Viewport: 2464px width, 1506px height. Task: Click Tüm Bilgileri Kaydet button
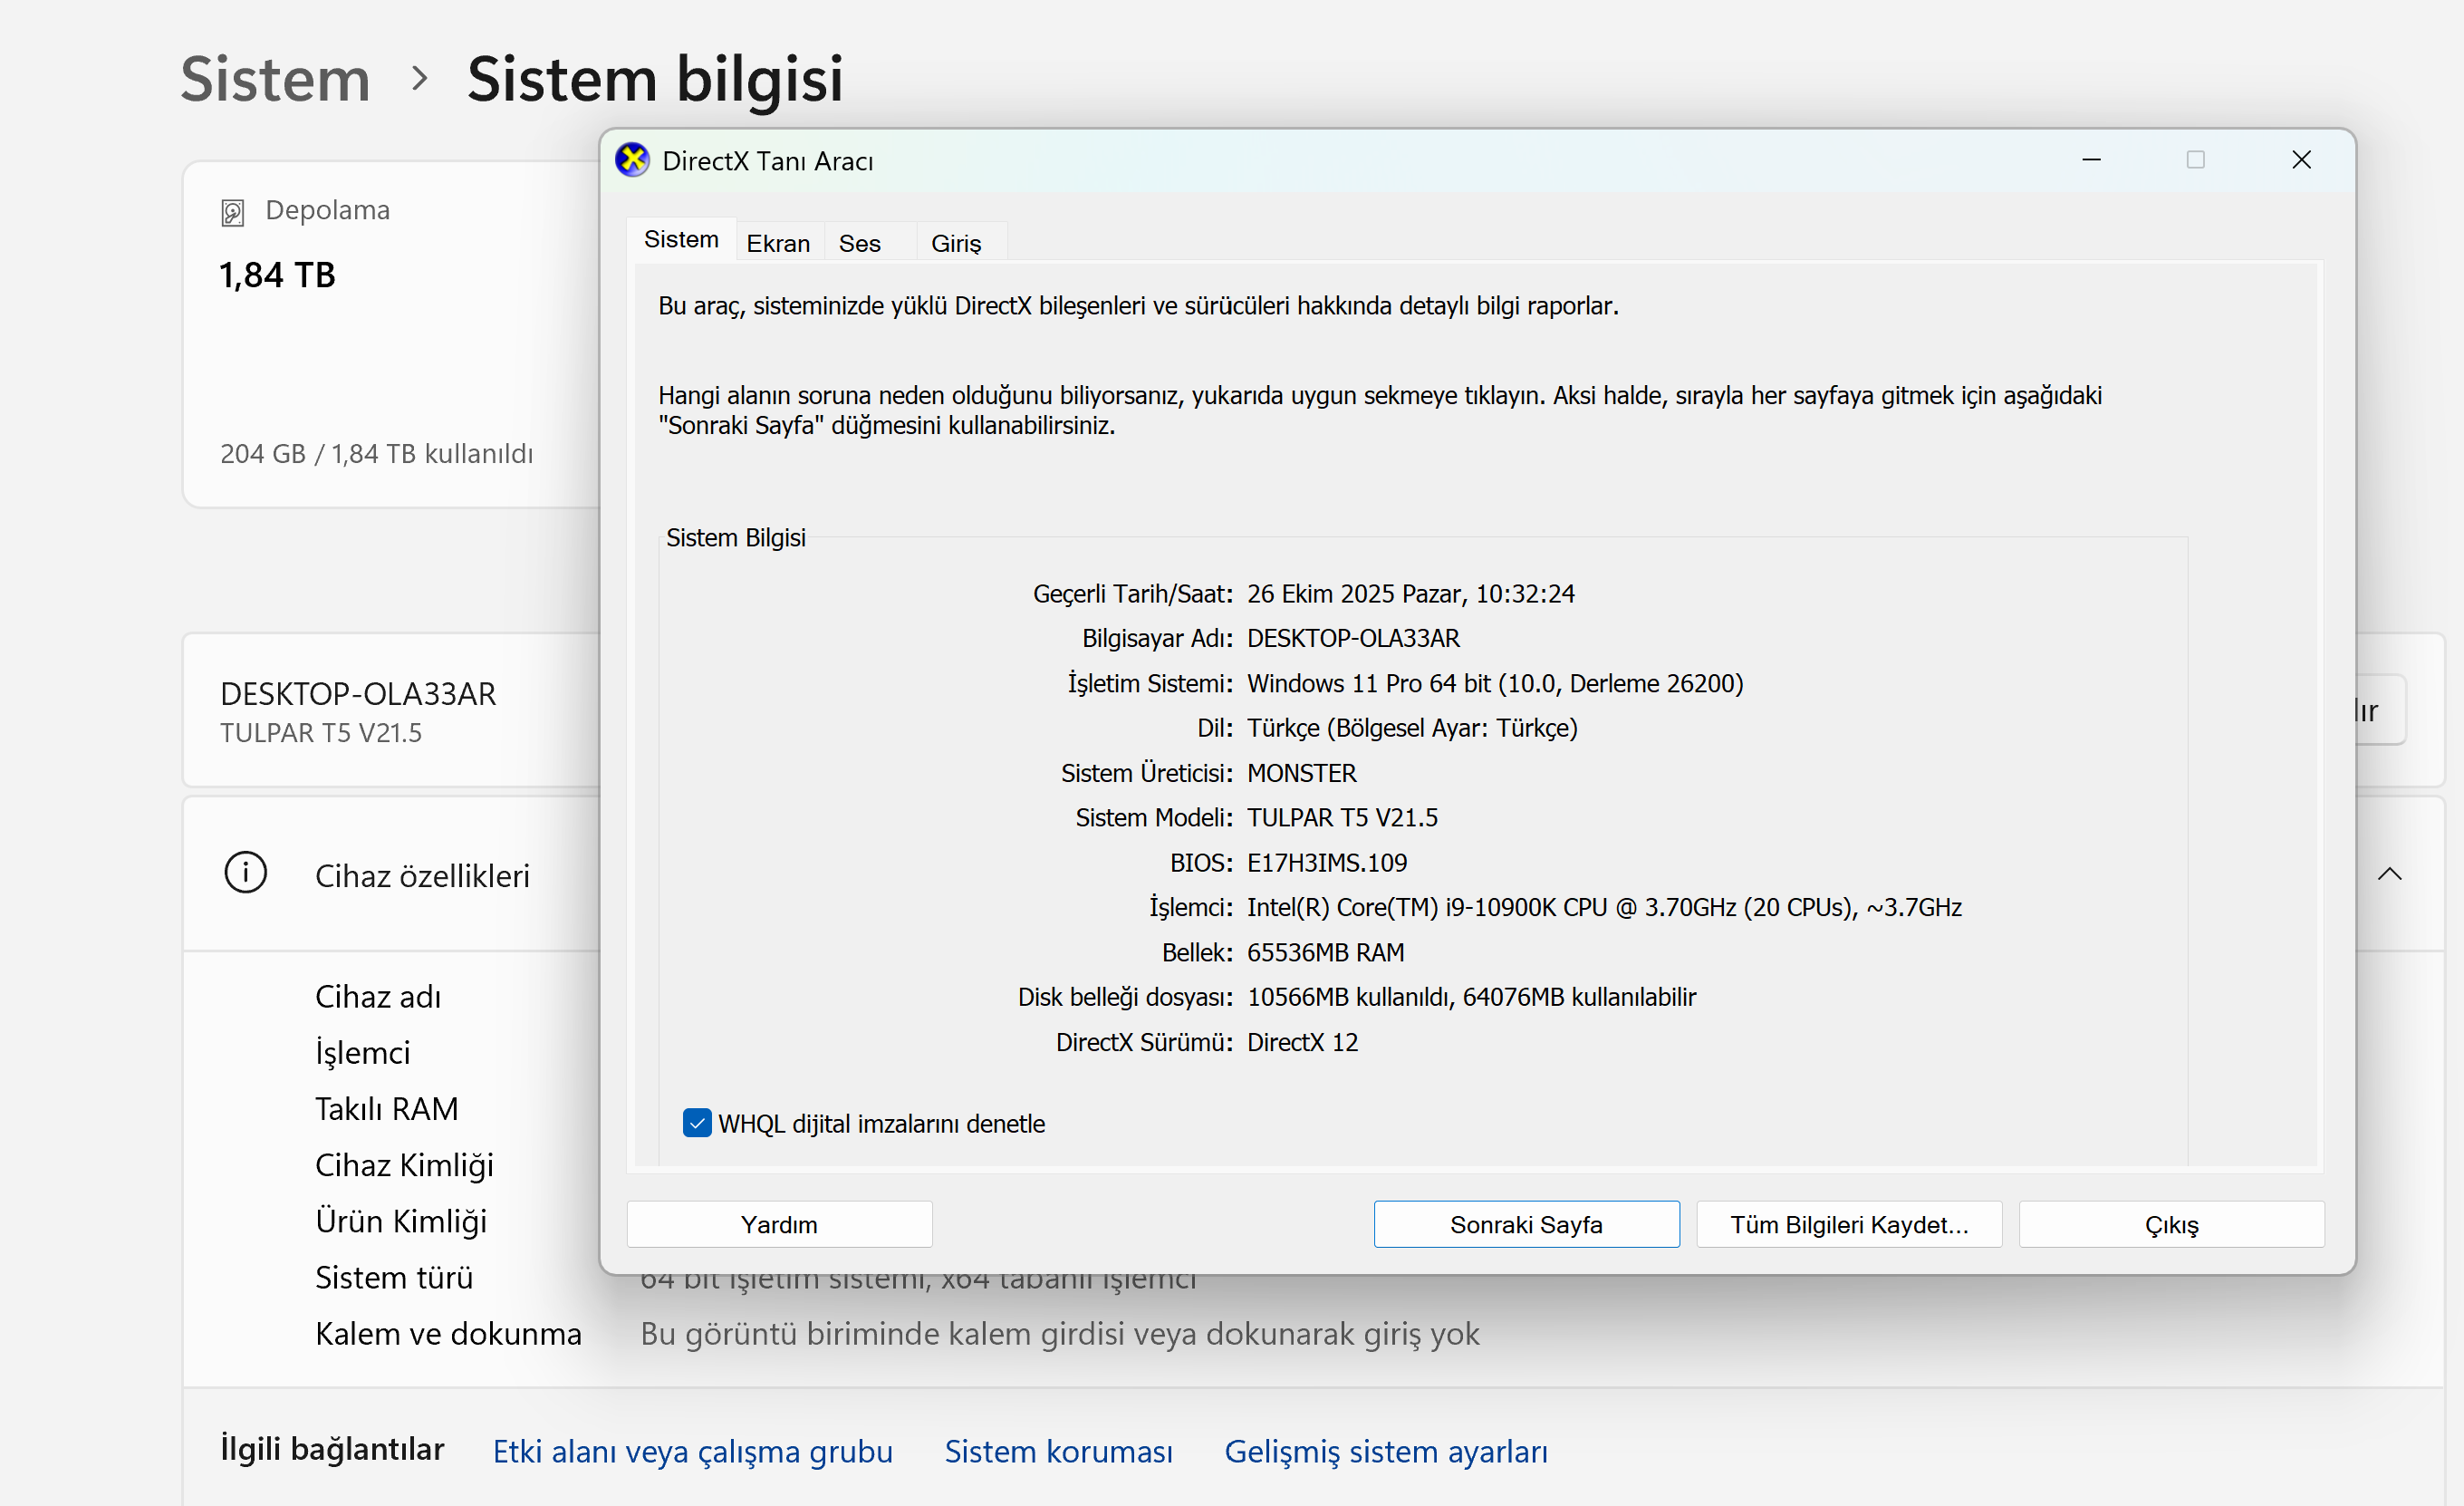pos(1849,1224)
